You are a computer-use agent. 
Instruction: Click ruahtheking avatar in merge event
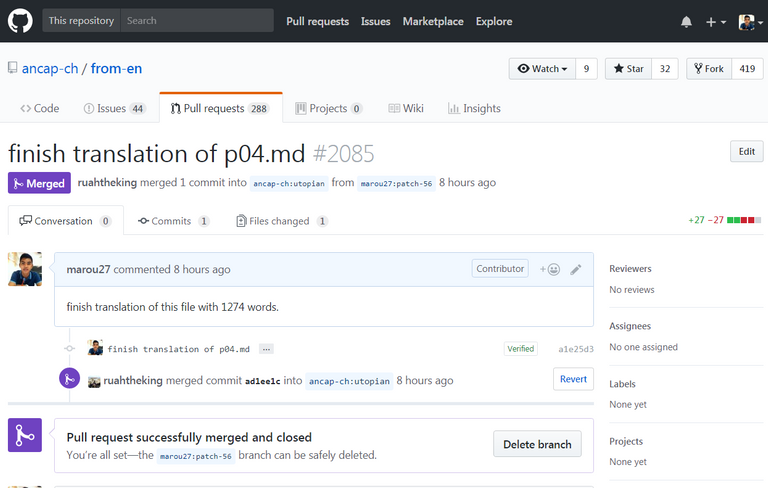(x=94, y=382)
